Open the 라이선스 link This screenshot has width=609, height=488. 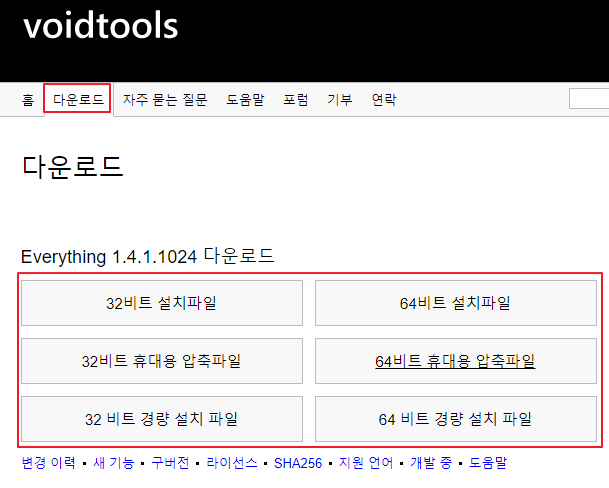[x=232, y=463]
